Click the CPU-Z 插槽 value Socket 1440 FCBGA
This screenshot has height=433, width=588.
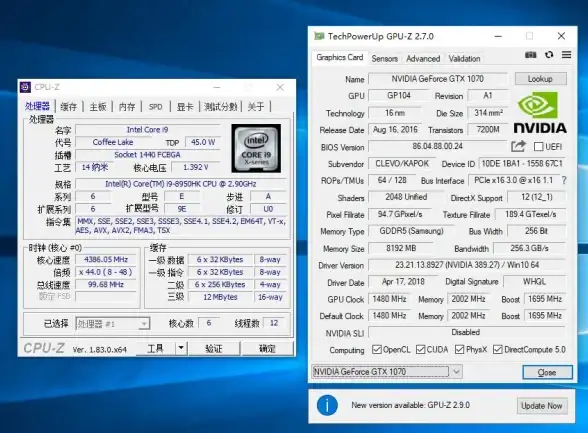click(147, 154)
